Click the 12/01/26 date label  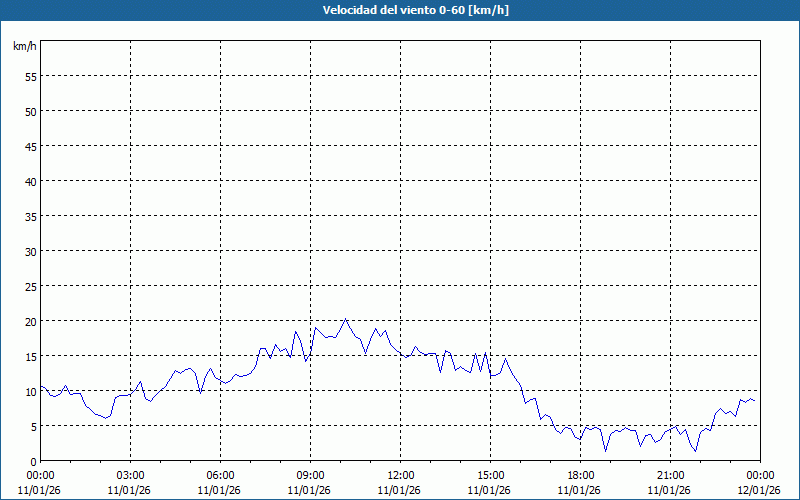pyautogui.click(x=760, y=490)
